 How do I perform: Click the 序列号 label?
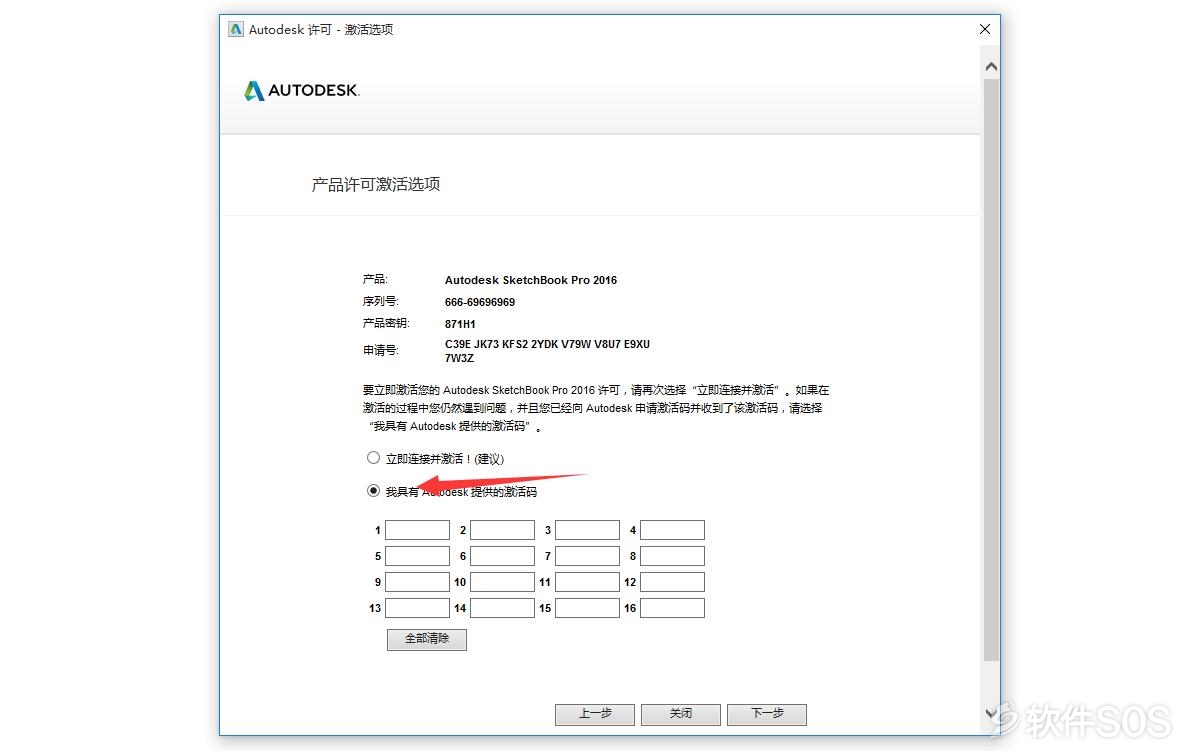click(x=380, y=302)
